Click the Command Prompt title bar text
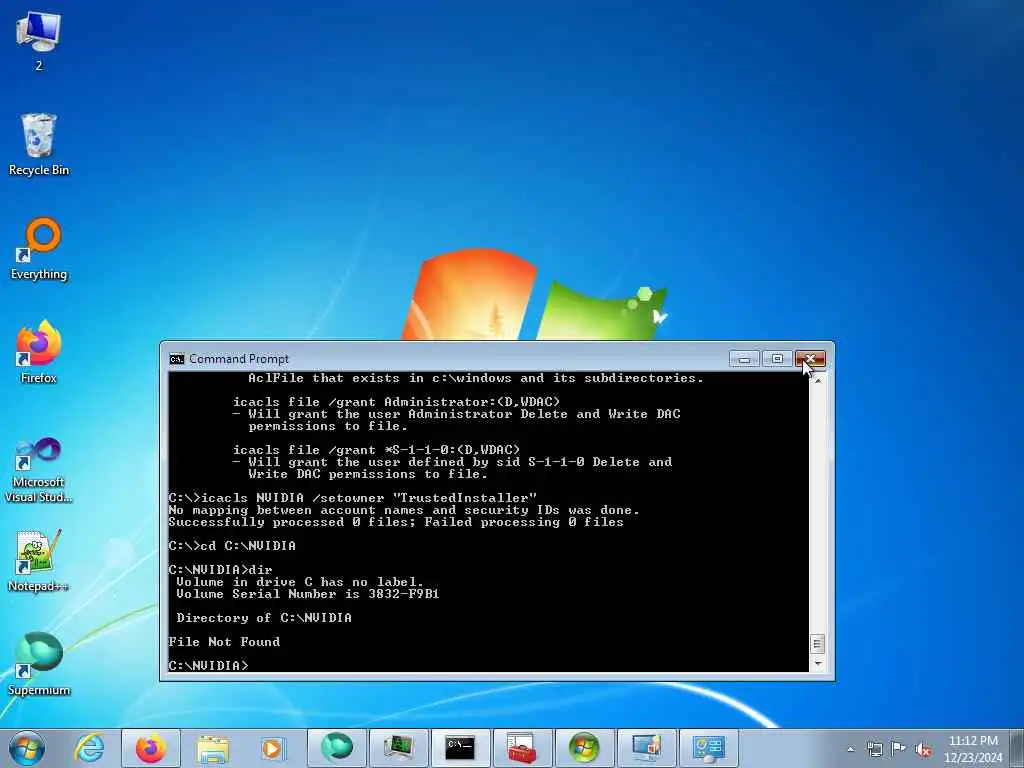This screenshot has width=1024, height=768. (x=239, y=359)
